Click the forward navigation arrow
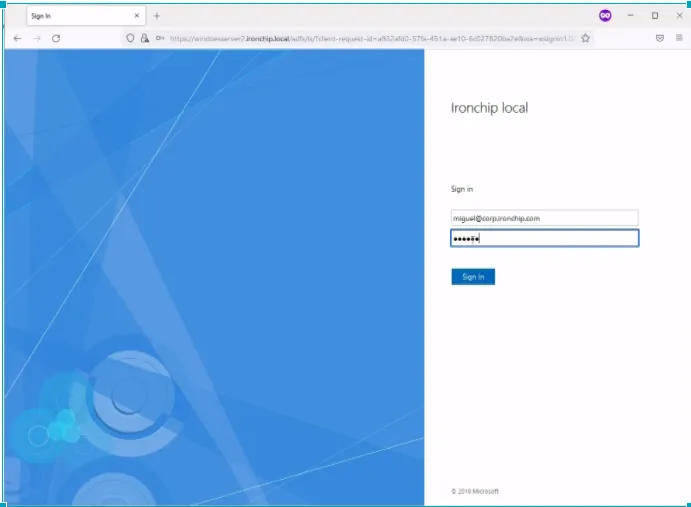 pyautogui.click(x=37, y=38)
